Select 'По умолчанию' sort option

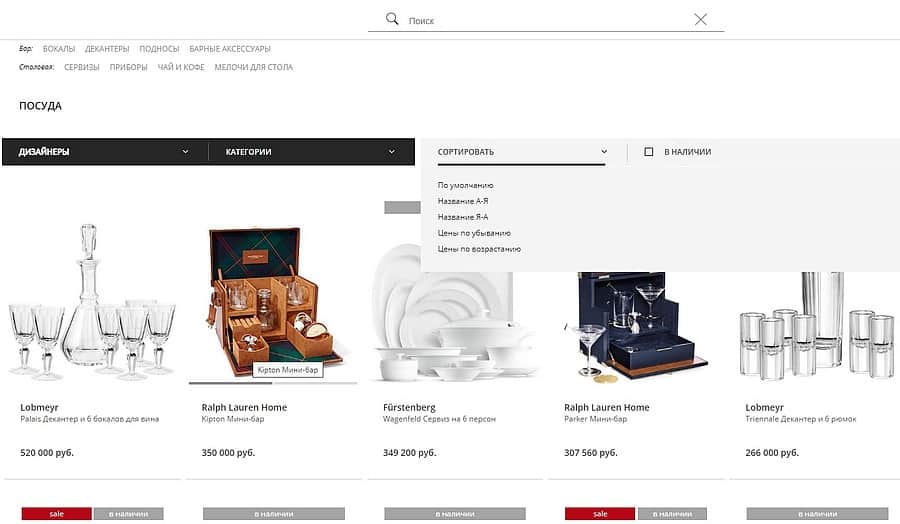(x=465, y=185)
